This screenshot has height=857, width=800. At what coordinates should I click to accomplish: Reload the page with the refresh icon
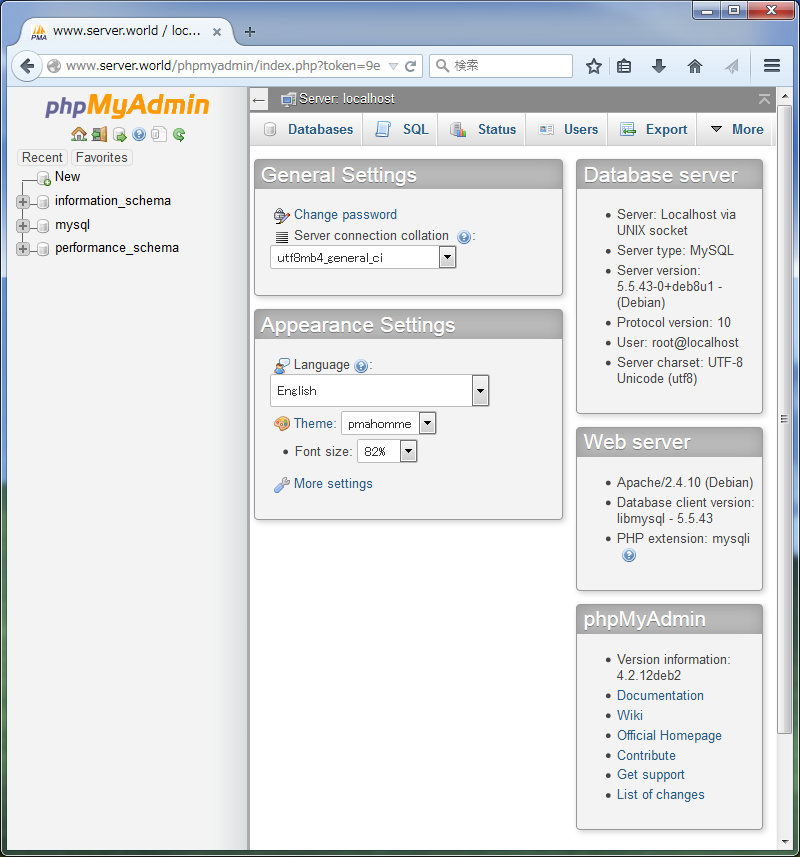pos(410,66)
